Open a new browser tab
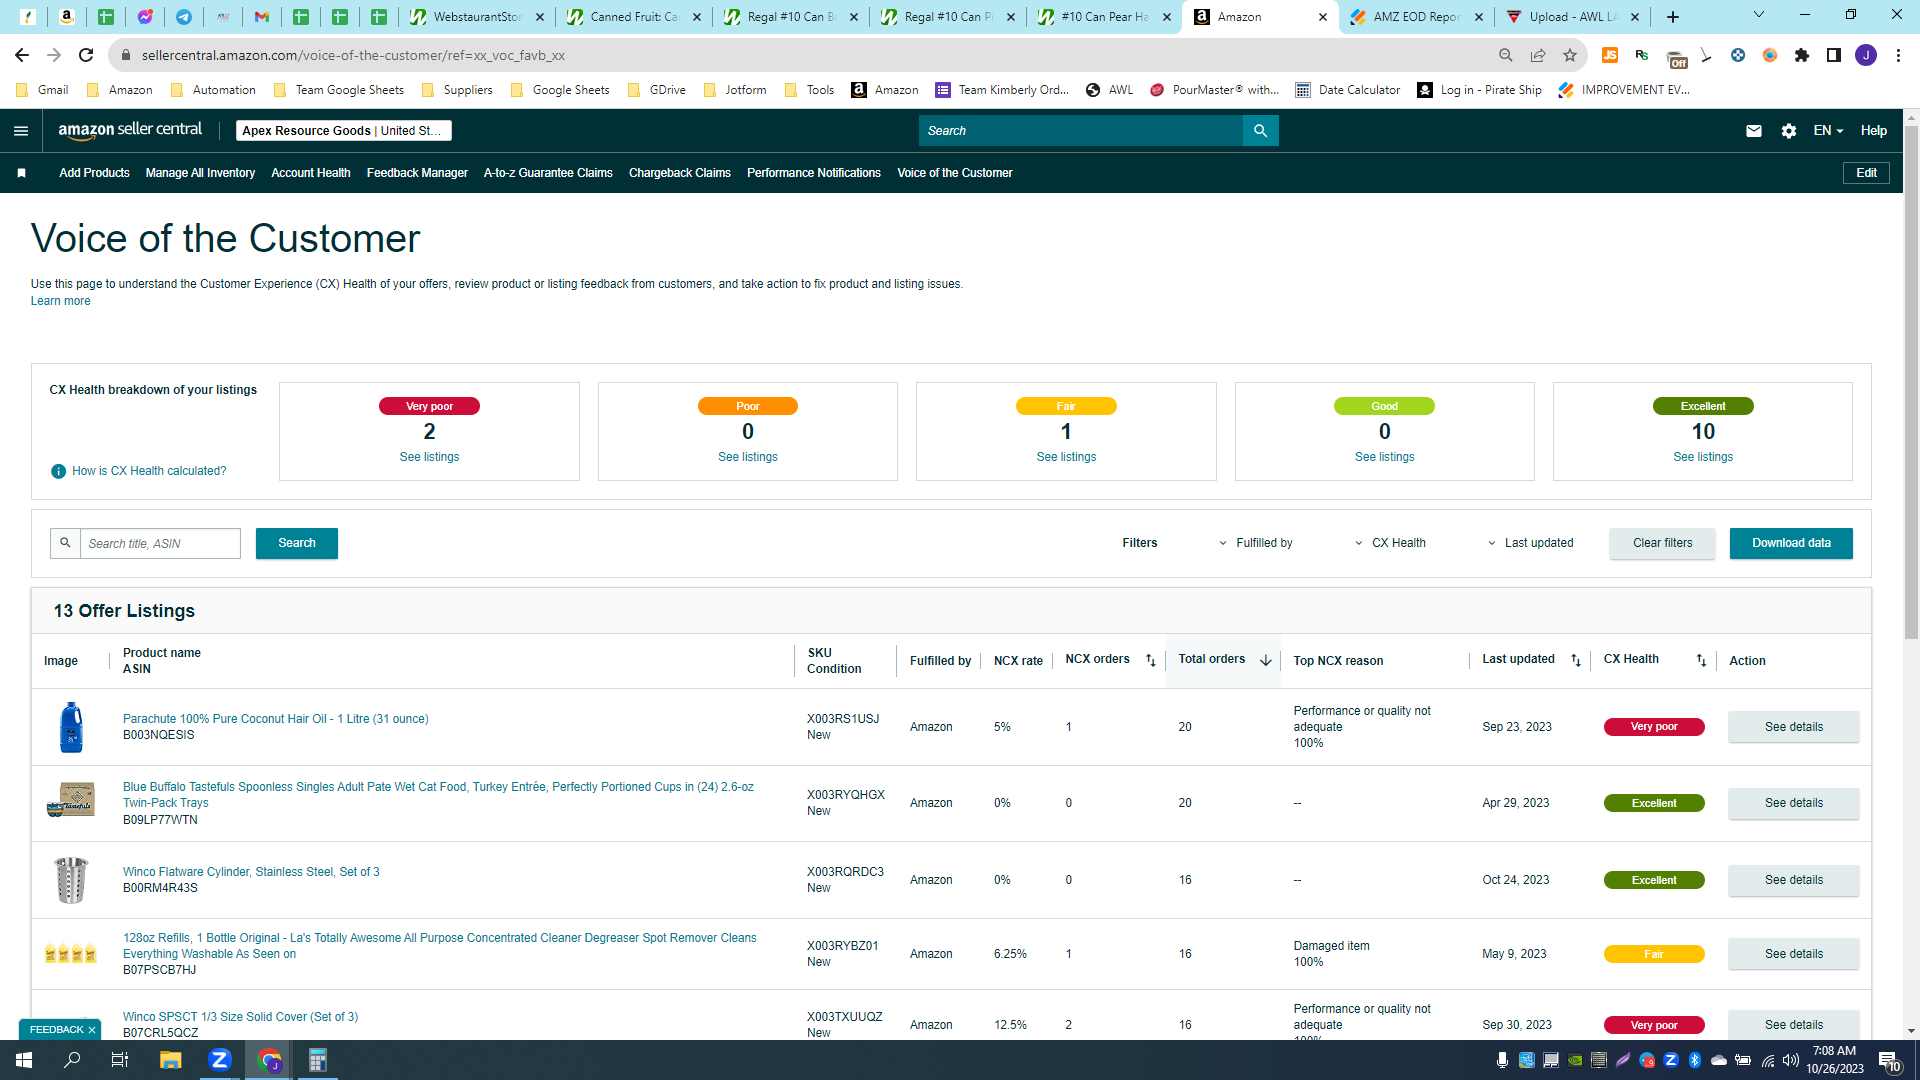The height and width of the screenshot is (1080, 1920). point(1673,17)
